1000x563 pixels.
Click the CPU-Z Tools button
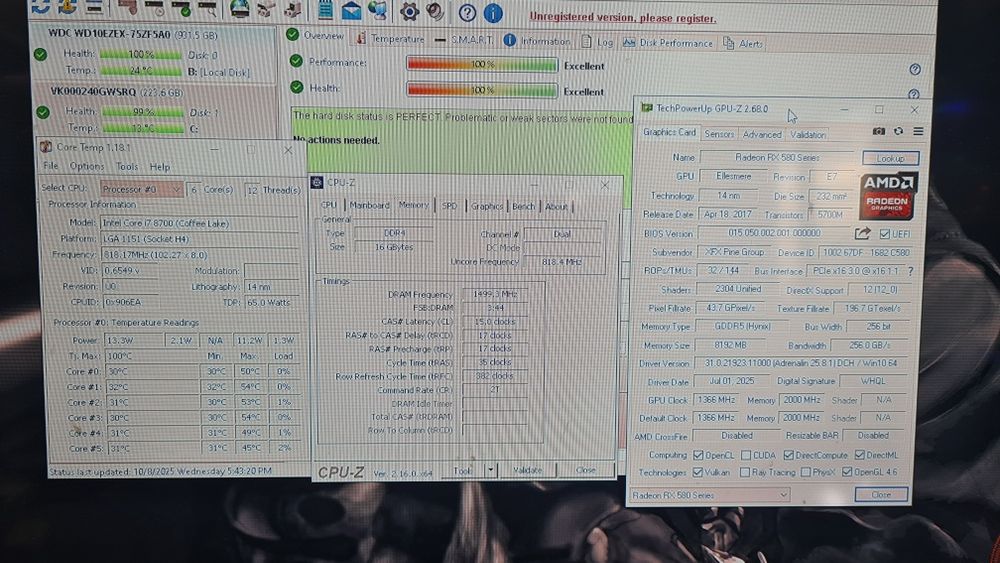tap(462, 471)
